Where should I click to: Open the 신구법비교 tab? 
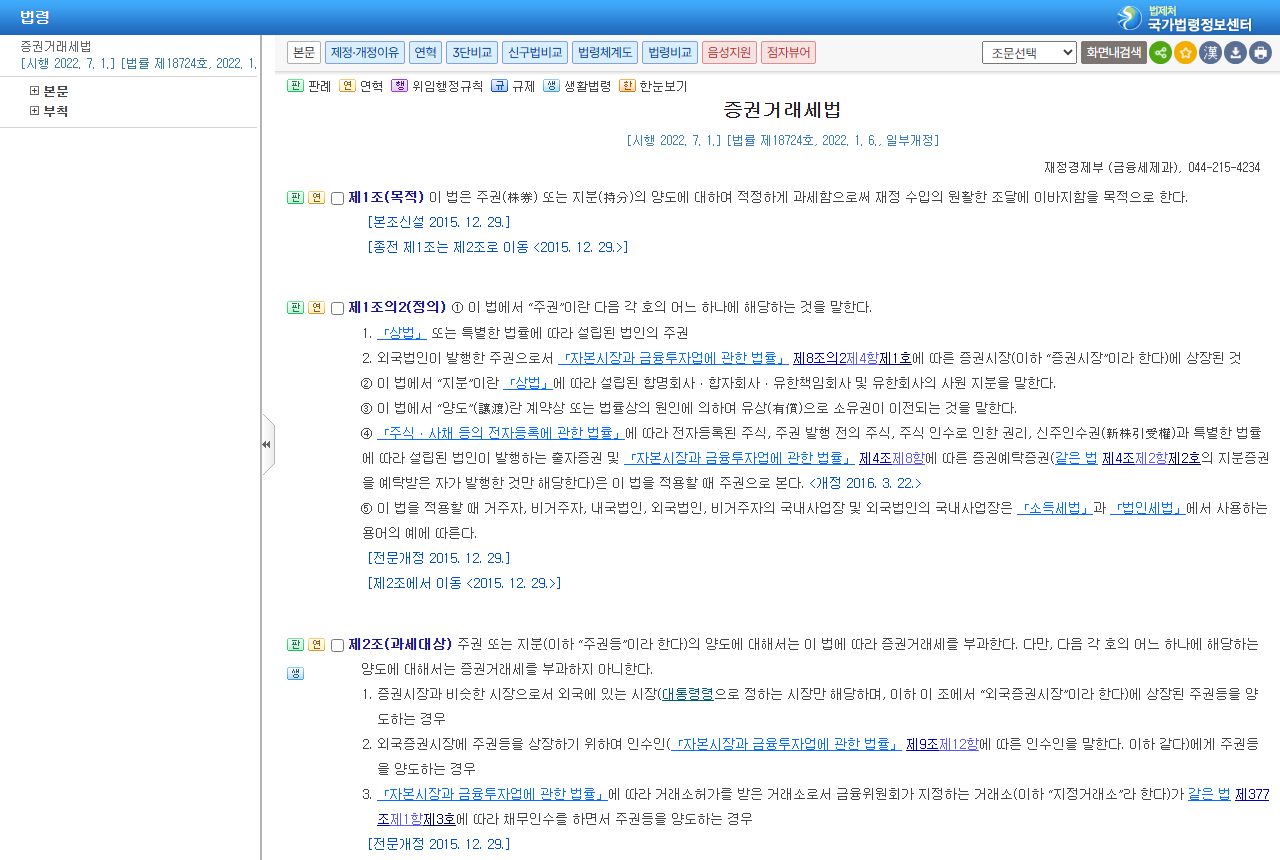pos(535,52)
